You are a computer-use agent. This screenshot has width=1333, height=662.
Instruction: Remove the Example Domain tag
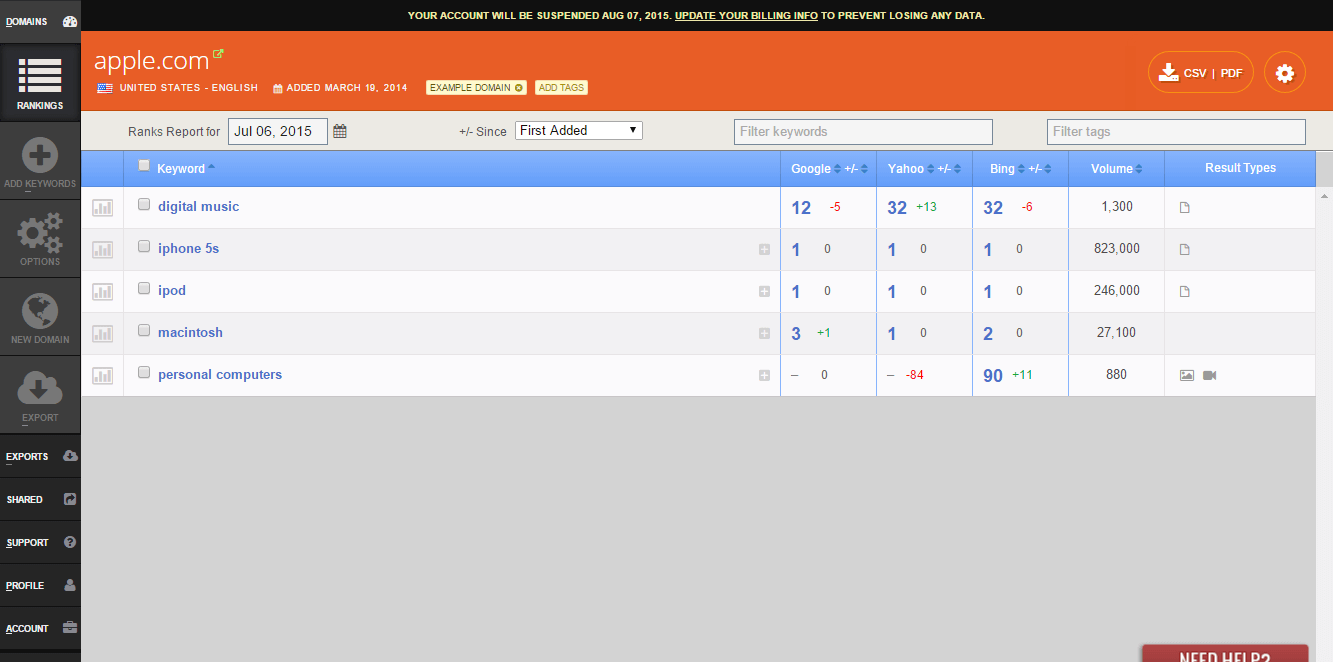pos(519,88)
